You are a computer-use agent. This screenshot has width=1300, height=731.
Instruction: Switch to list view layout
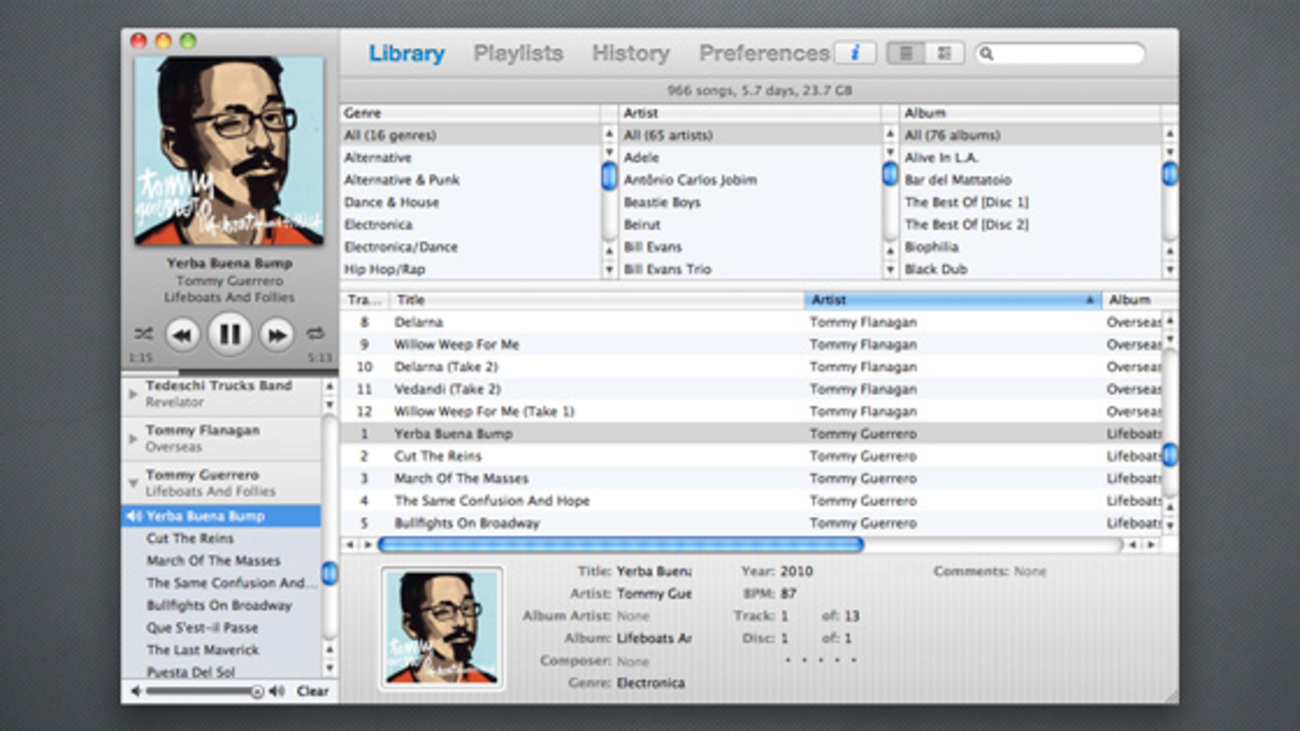tap(906, 53)
